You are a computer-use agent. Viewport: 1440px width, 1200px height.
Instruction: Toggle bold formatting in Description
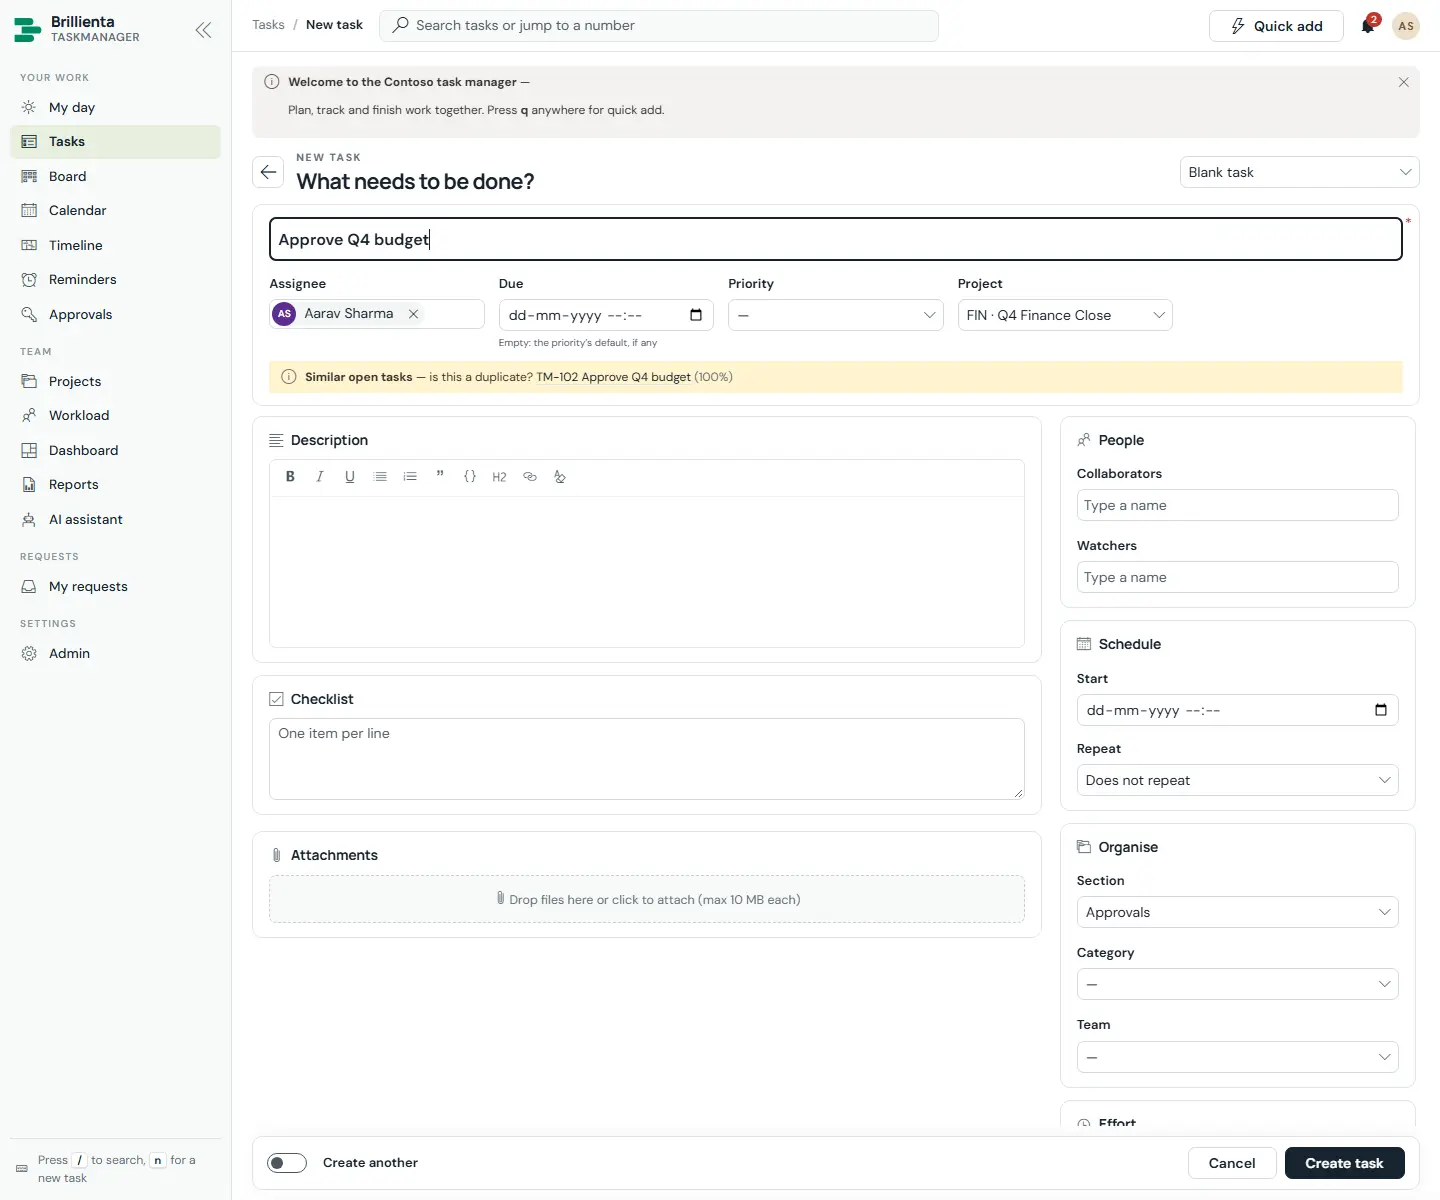click(290, 477)
